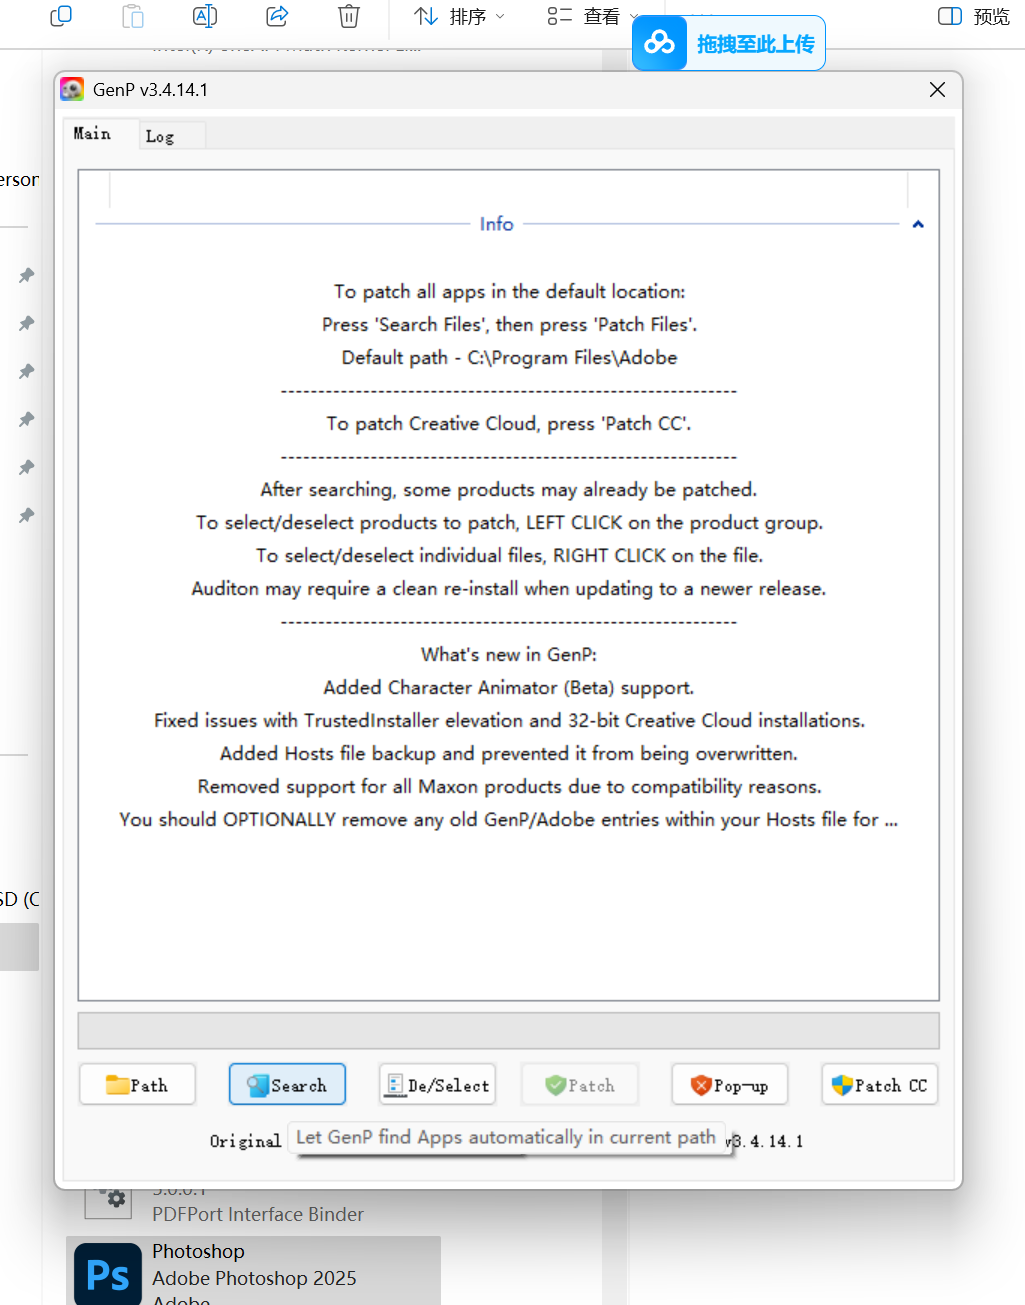Select the Photoshop Ps icon in Explorer
Viewport: 1025px width, 1305px height.
point(108,1275)
